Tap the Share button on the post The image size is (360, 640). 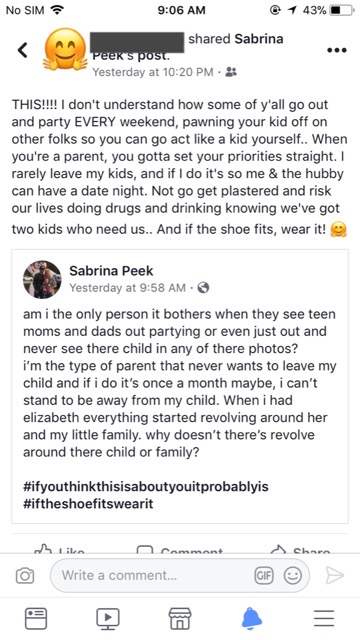pos(301,549)
